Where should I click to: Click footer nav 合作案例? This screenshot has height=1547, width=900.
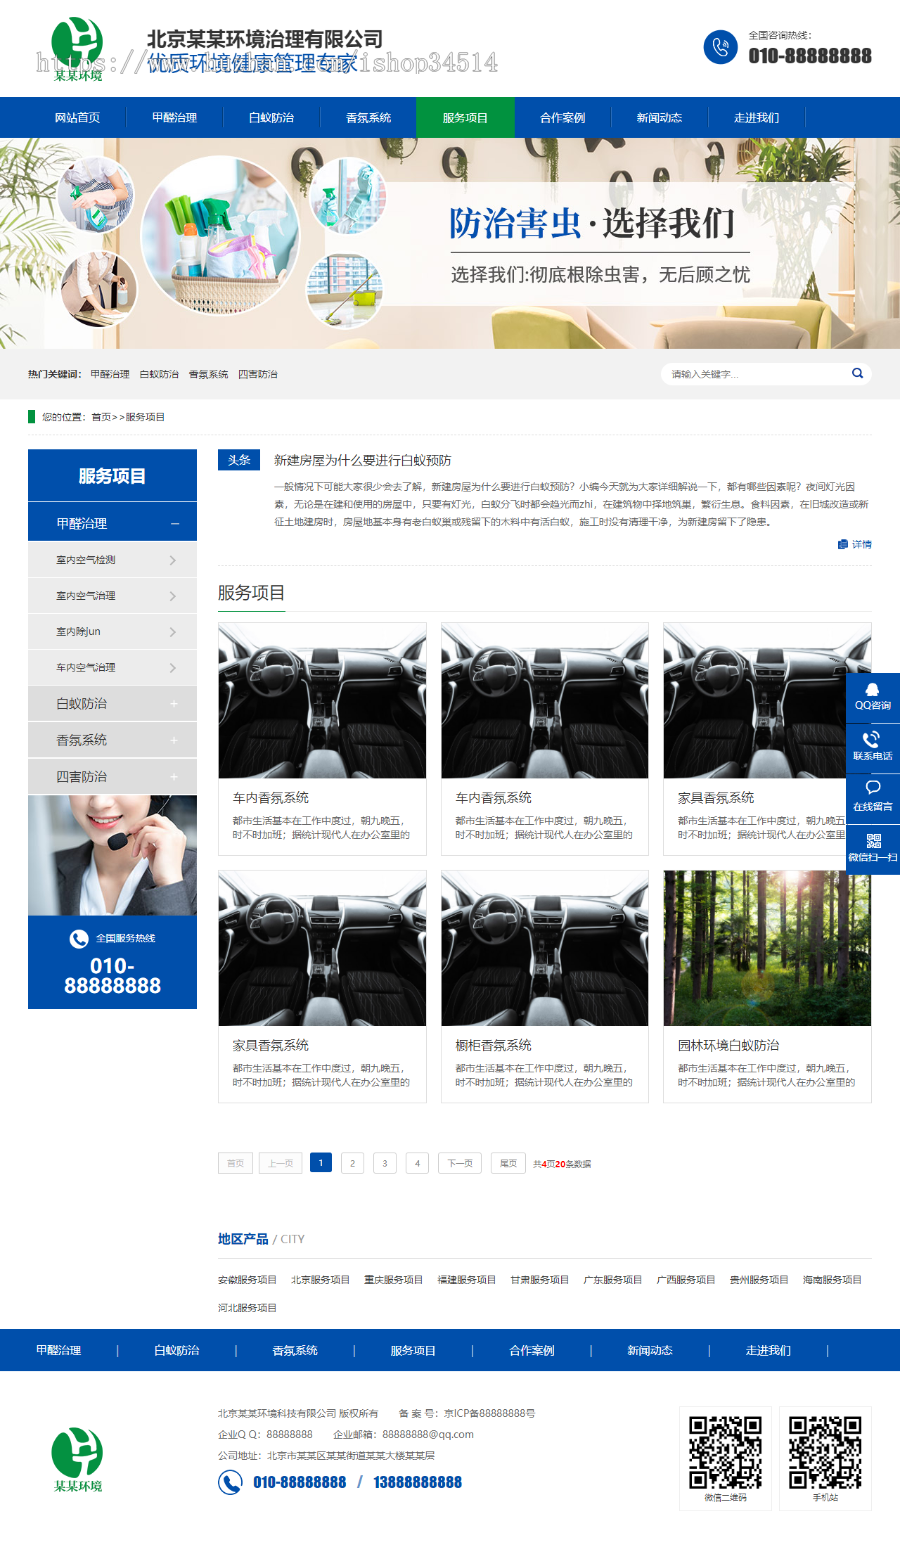(532, 1350)
